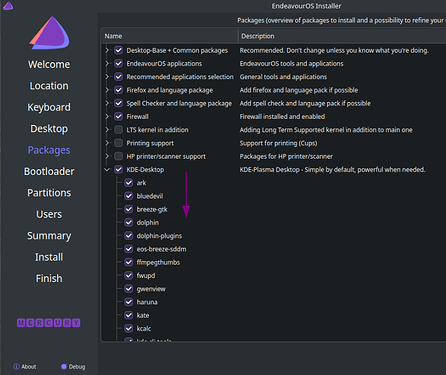
Task: Toggle the Debug indicator icon
Action: pos(64,367)
